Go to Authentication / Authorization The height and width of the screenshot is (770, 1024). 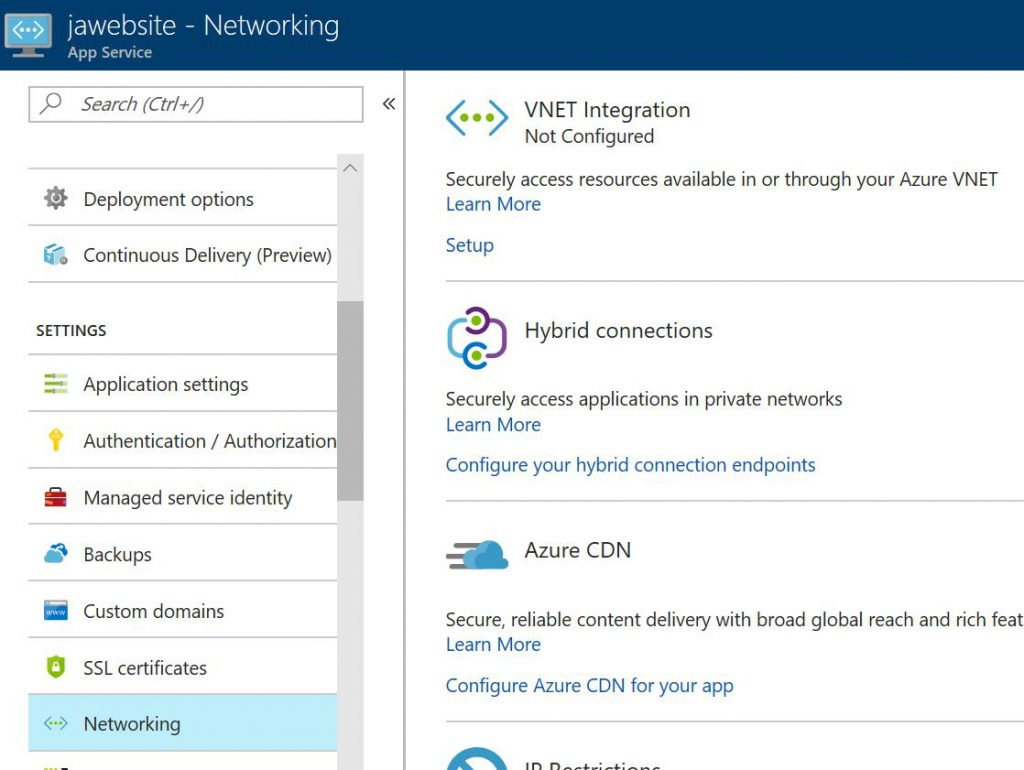183,441
